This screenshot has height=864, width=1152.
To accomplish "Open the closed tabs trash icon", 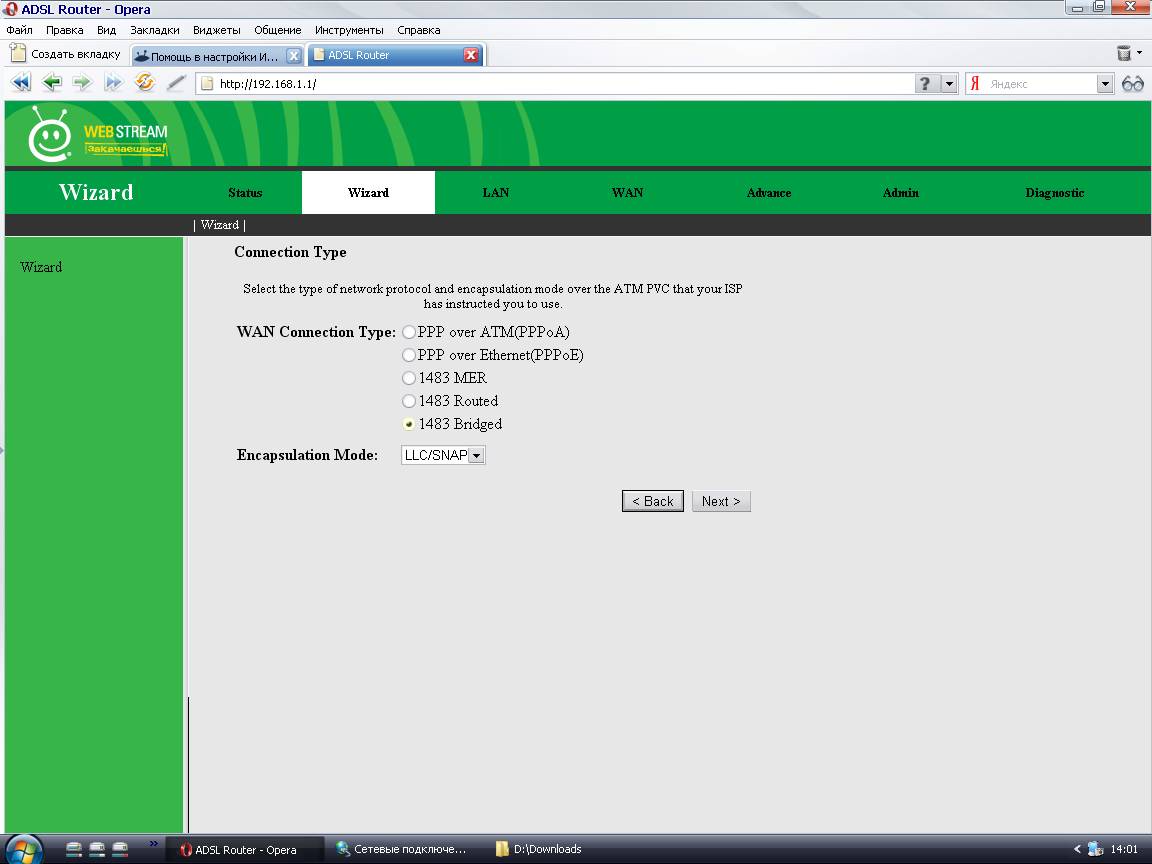I will pos(1124,53).
